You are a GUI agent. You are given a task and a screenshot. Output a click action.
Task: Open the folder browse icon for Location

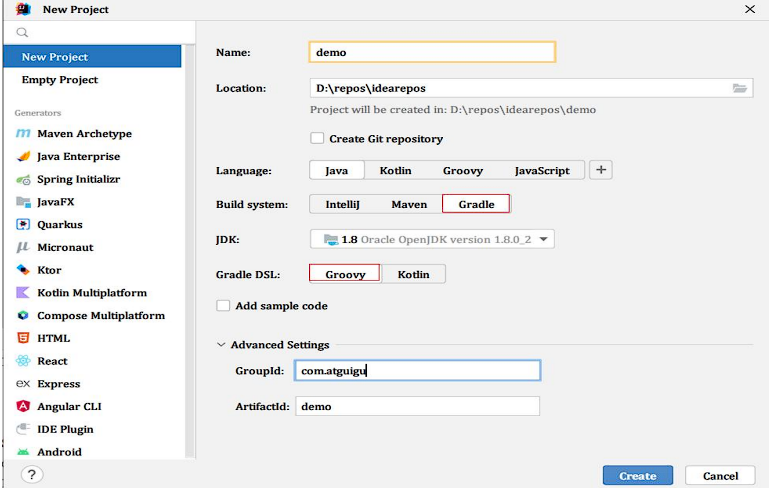740,88
